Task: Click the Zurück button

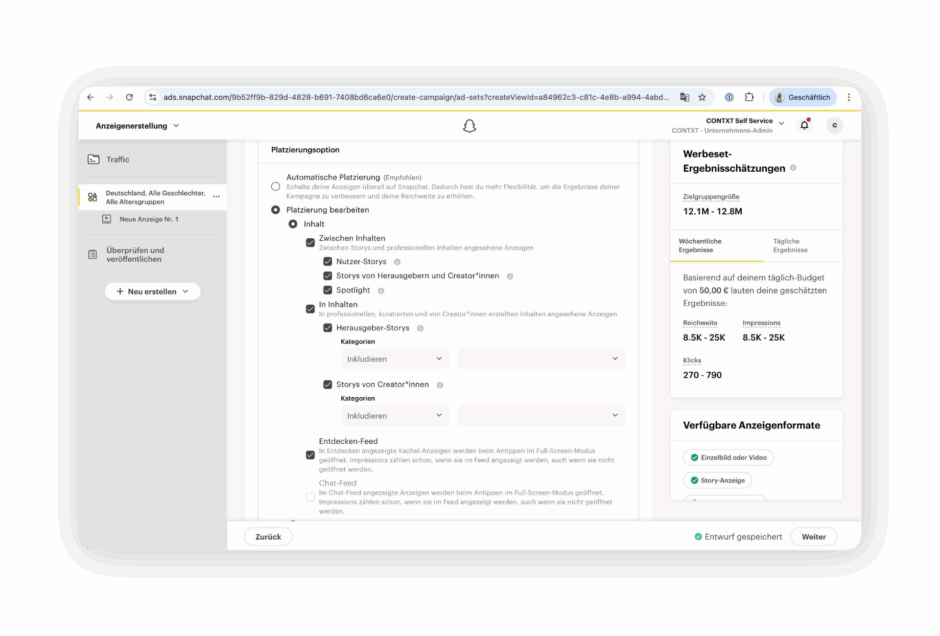Action: point(268,537)
